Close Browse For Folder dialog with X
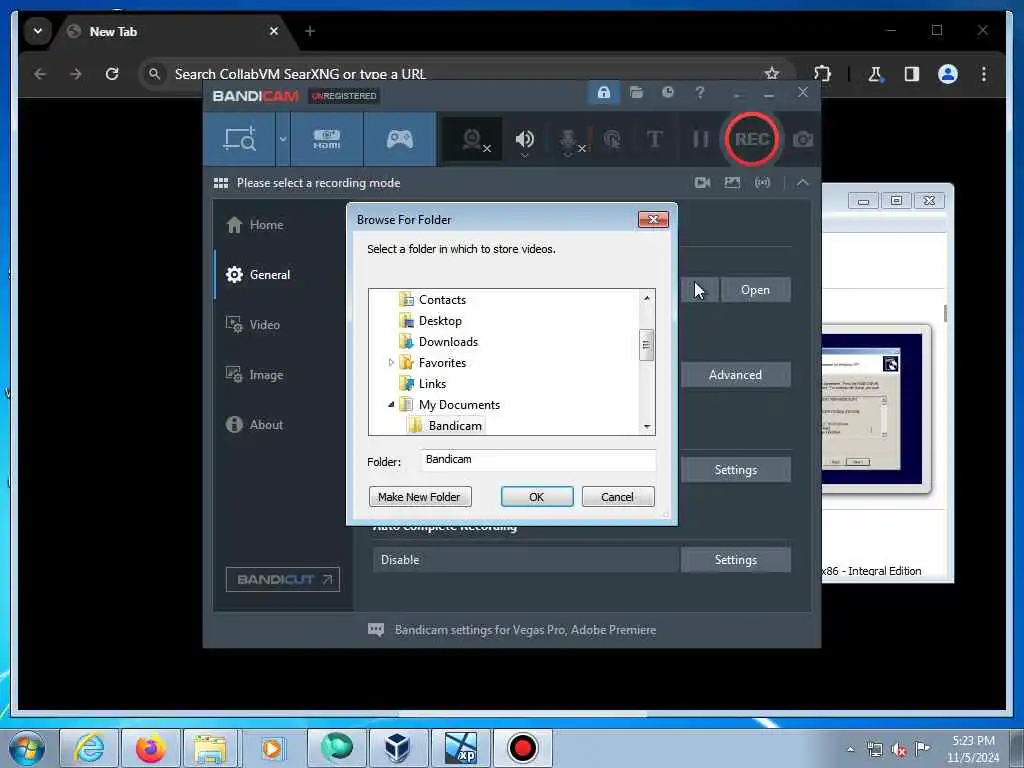 pos(653,219)
